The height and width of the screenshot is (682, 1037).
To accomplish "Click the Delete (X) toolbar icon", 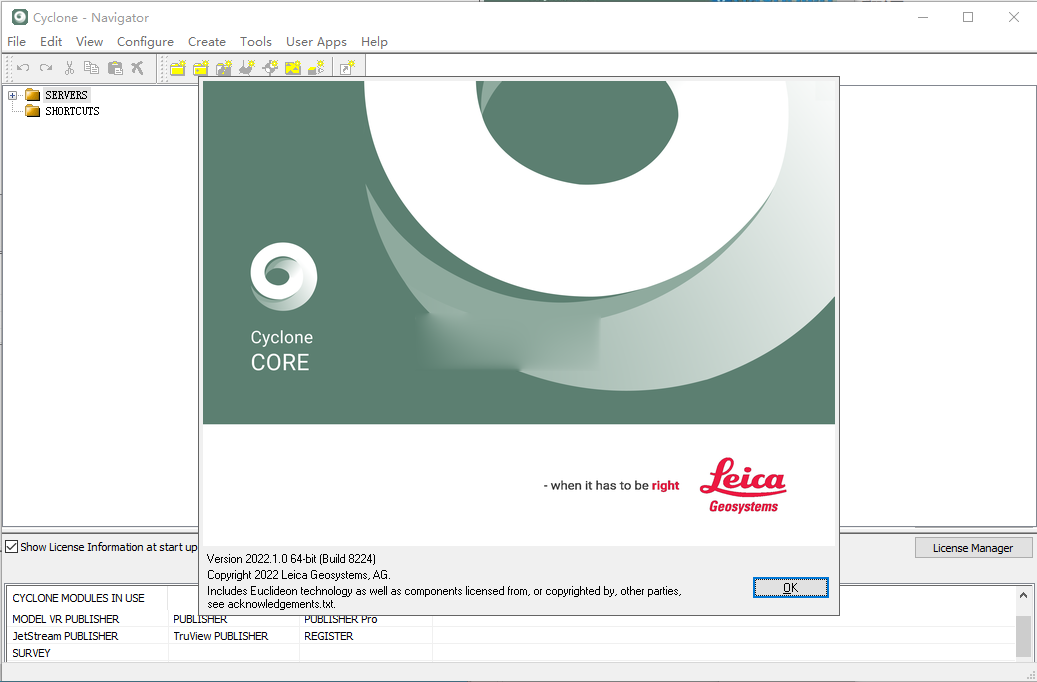I will tap(137, 68).
